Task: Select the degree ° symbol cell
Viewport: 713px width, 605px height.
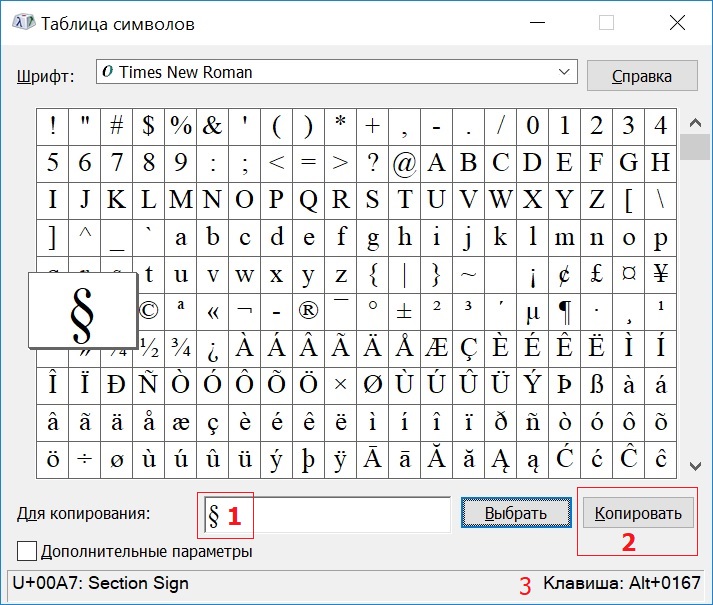Action: click(x=372, y=312)
